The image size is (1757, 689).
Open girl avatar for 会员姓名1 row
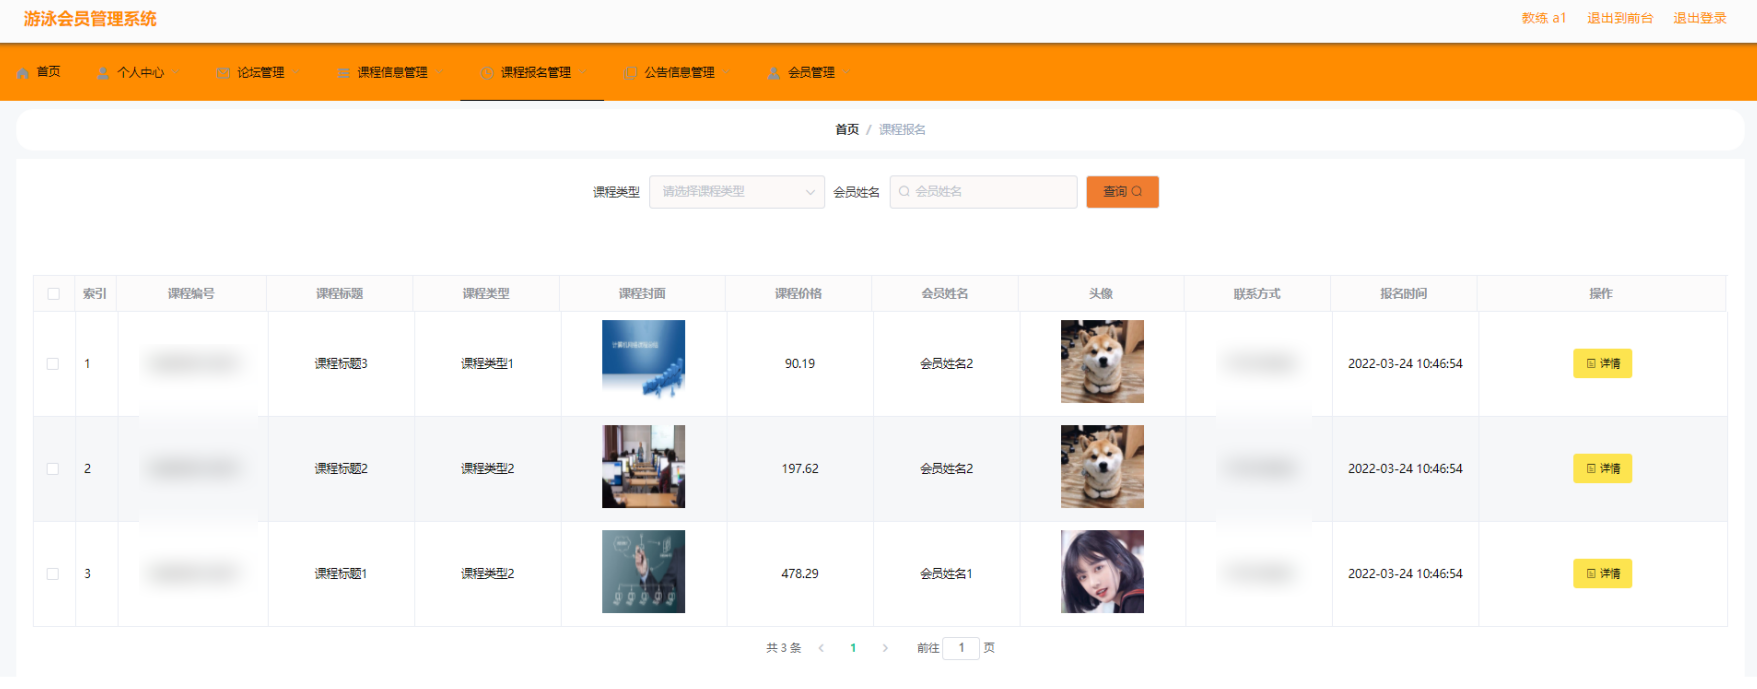click(x=1102, y=572)
